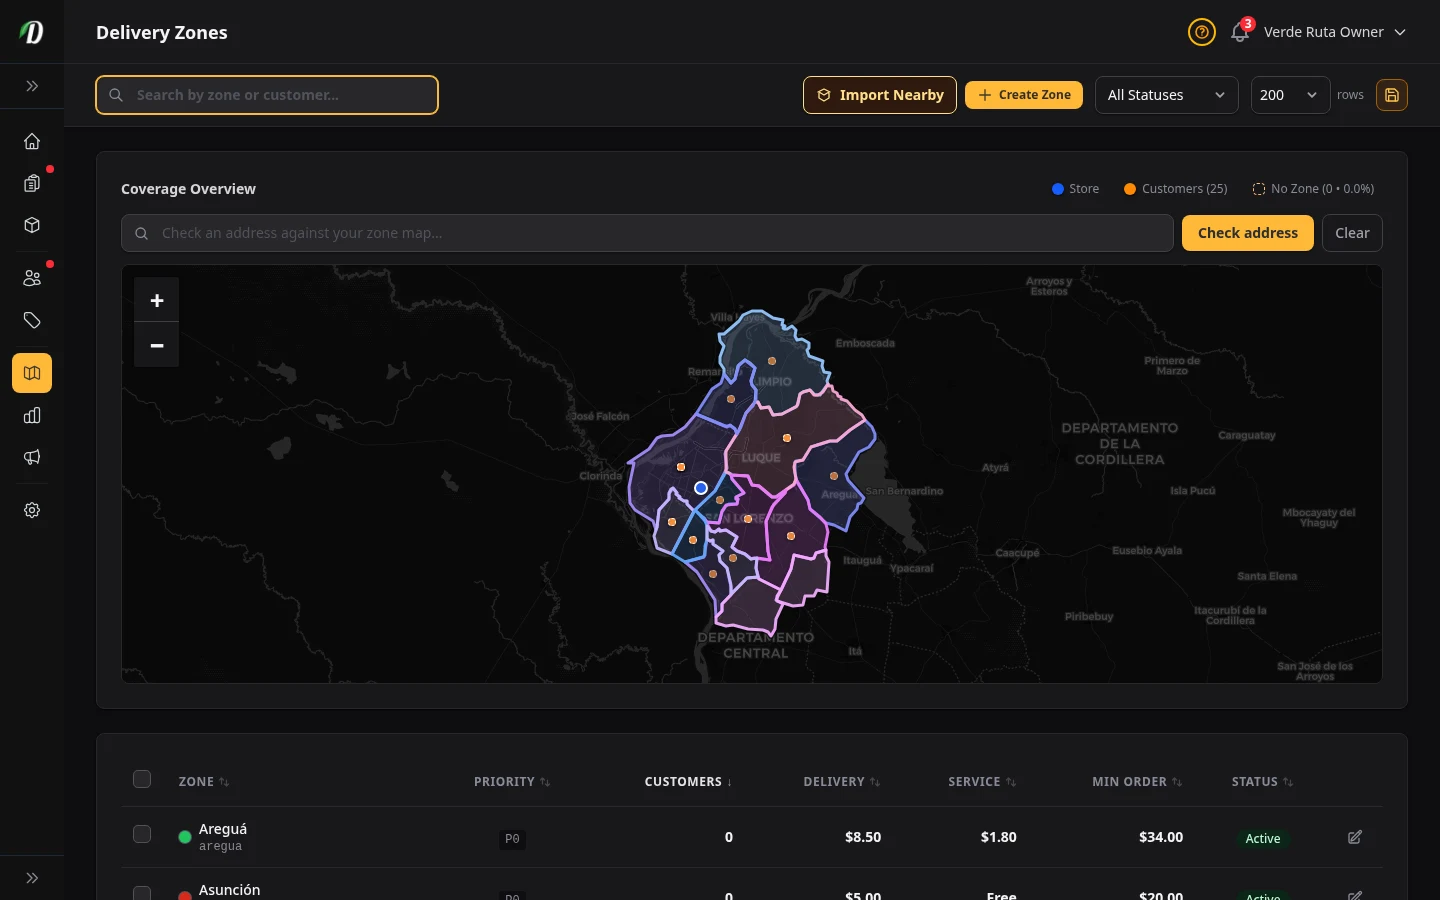The height and width of the screenshot is (900, 1440).
Task: Open the help question-mark icon in the header
Action: pyautogui.click(x=1202, y=32)
